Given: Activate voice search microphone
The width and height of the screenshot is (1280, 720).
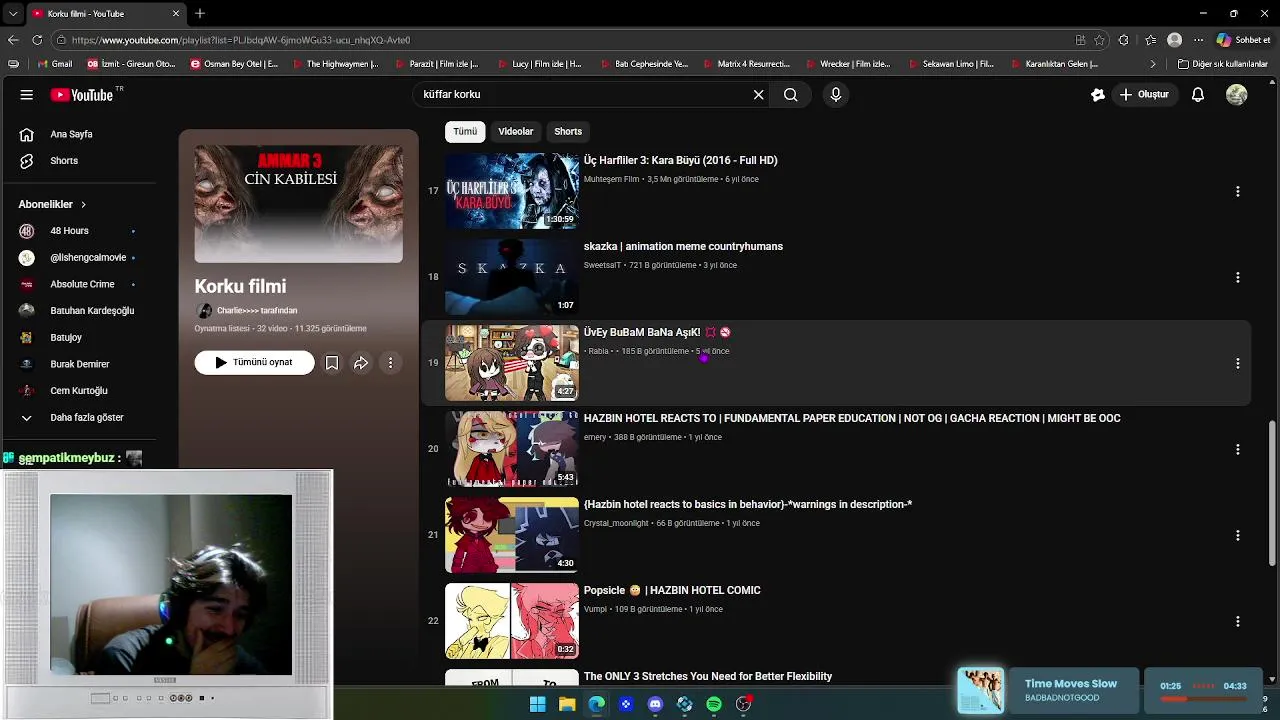Looking at the screenshot, I should pos(836,95).
